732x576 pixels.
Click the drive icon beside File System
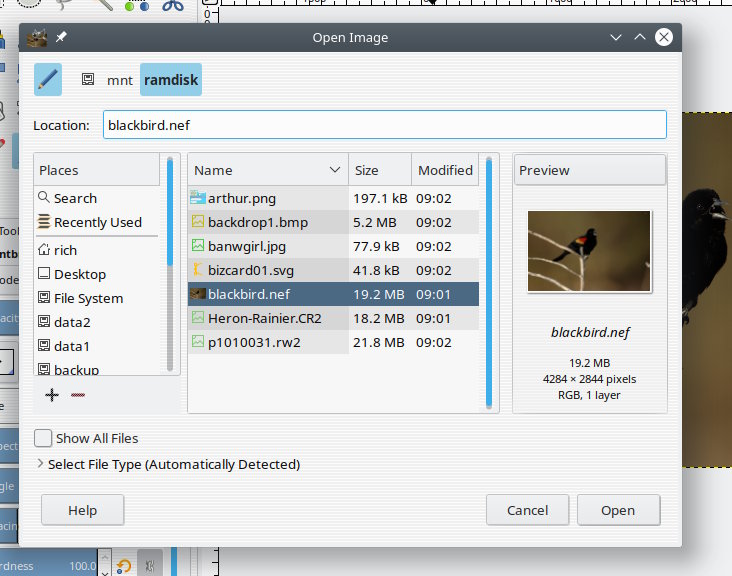pyautogui.click(x=43, y=297)
